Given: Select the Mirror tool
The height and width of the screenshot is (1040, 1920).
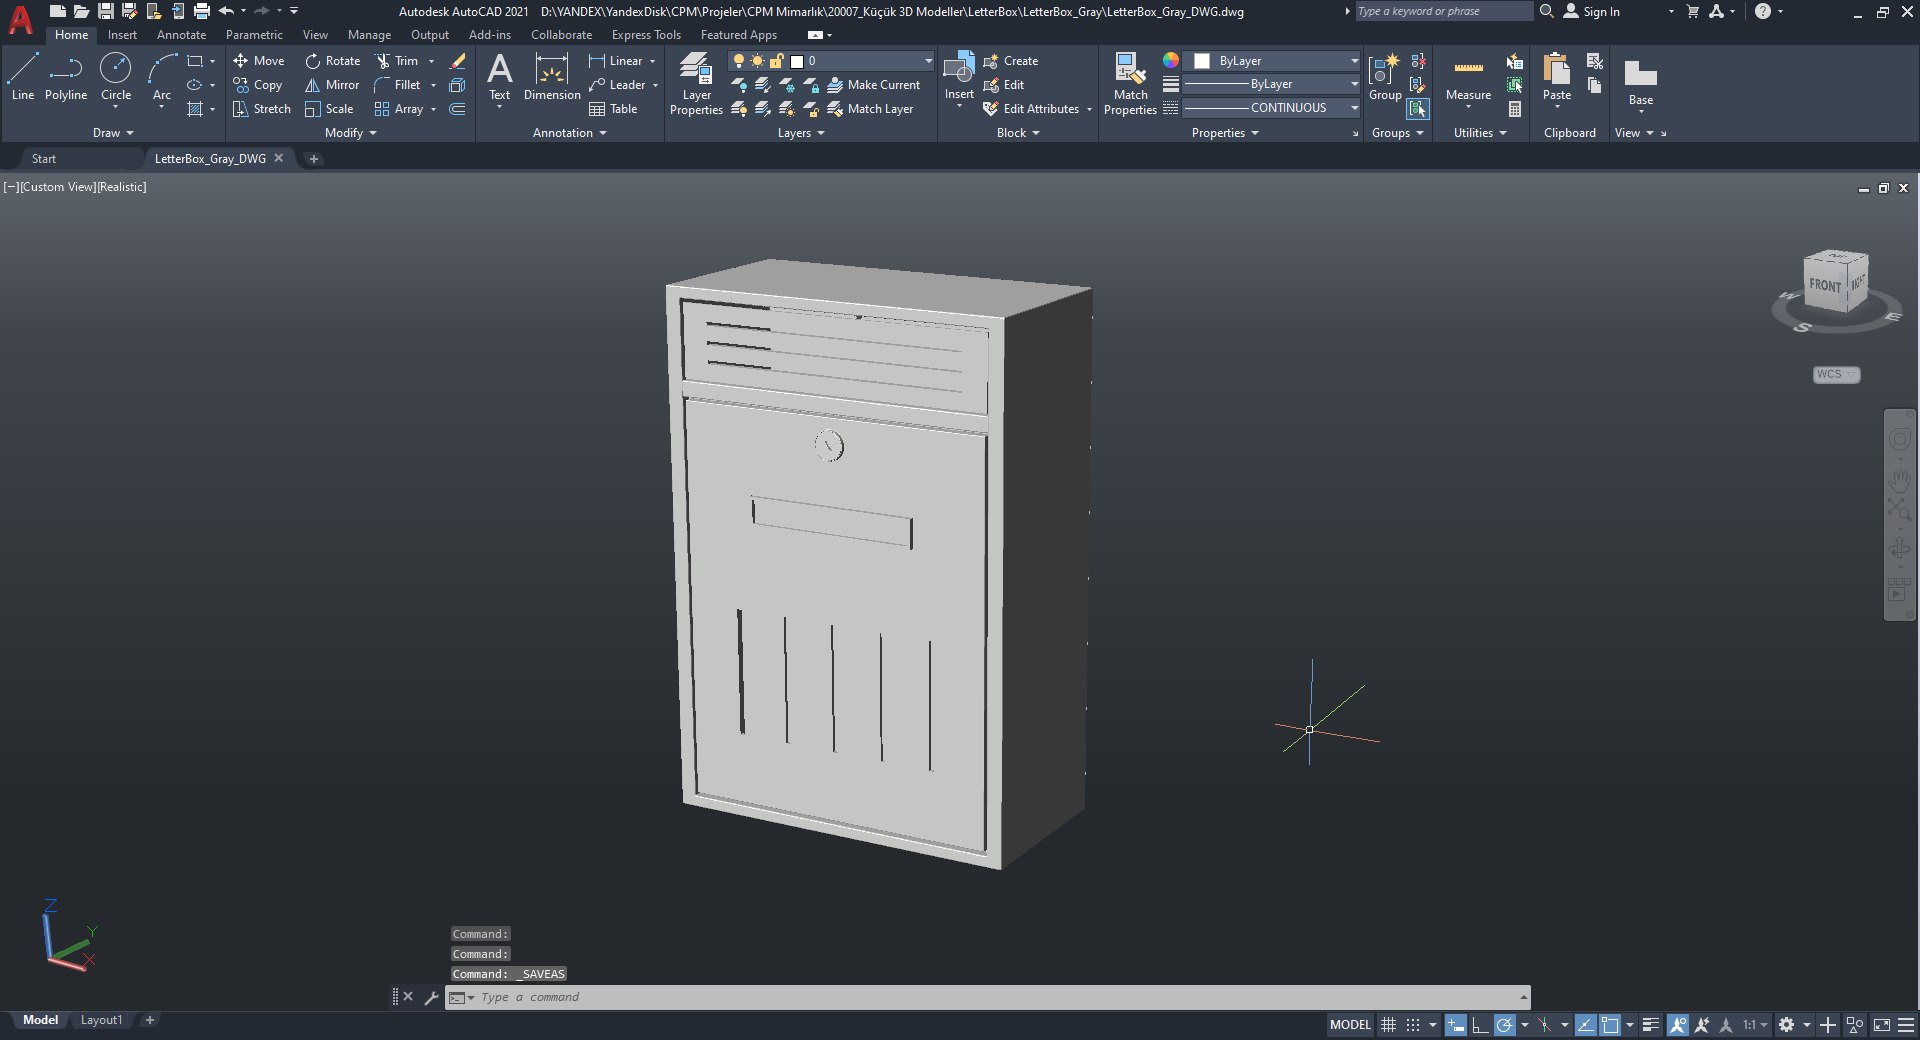Looking at the screenshot, I should pyautogui.click(x=332, y=85).
